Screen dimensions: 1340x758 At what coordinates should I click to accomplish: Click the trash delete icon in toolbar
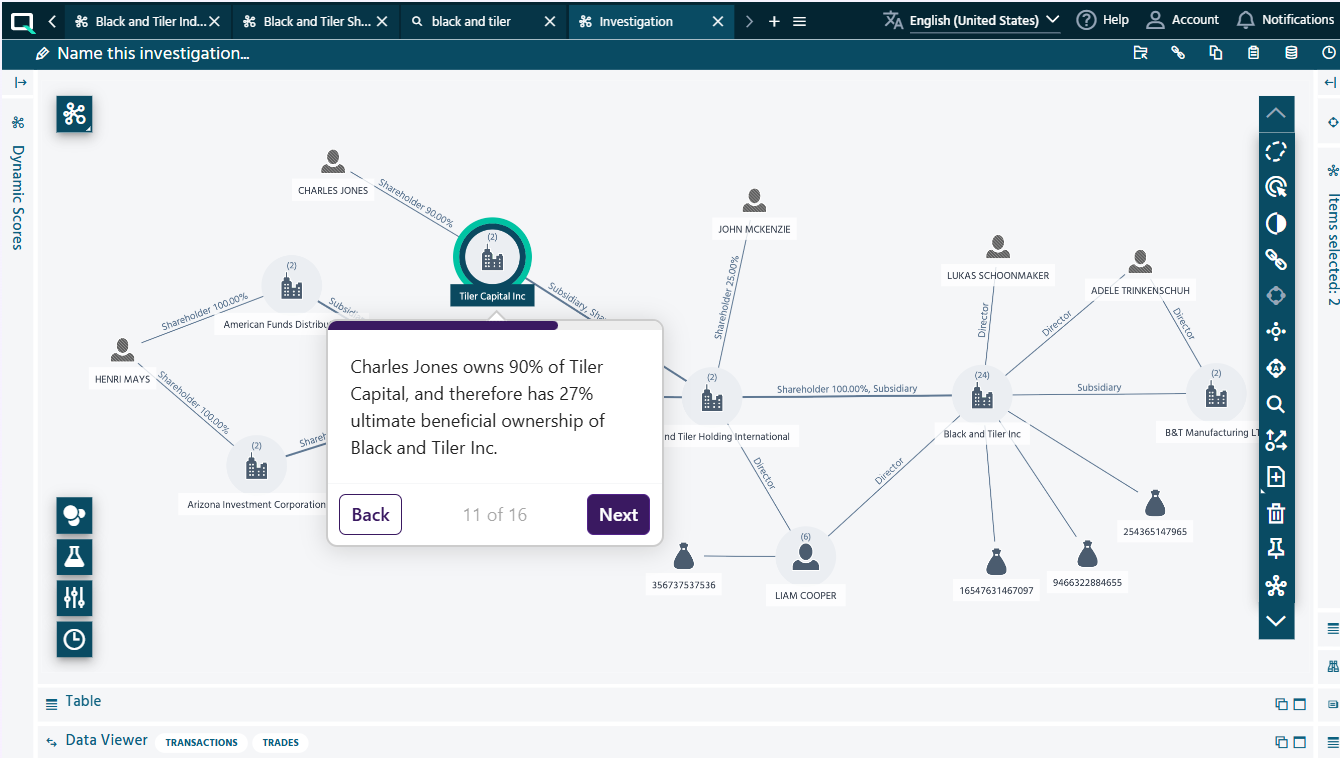click(1276, 514)
